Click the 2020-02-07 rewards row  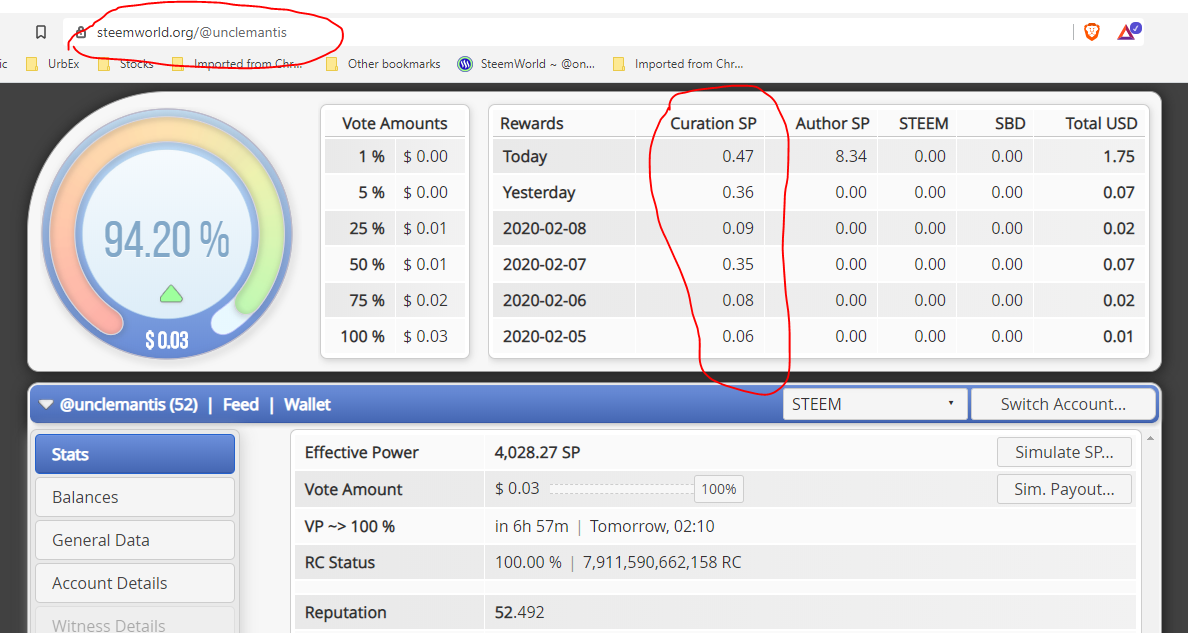(818, 265)
